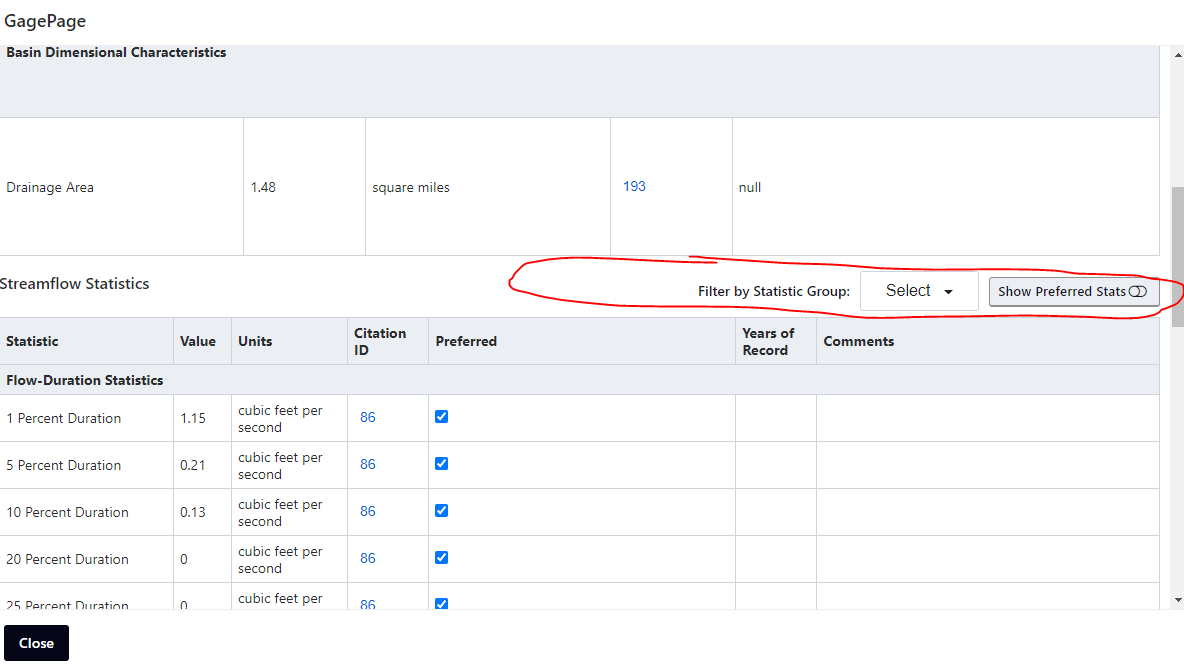
Task: Open citation 86 for 1 Percent Duration
Action: (x=368, y=418)
